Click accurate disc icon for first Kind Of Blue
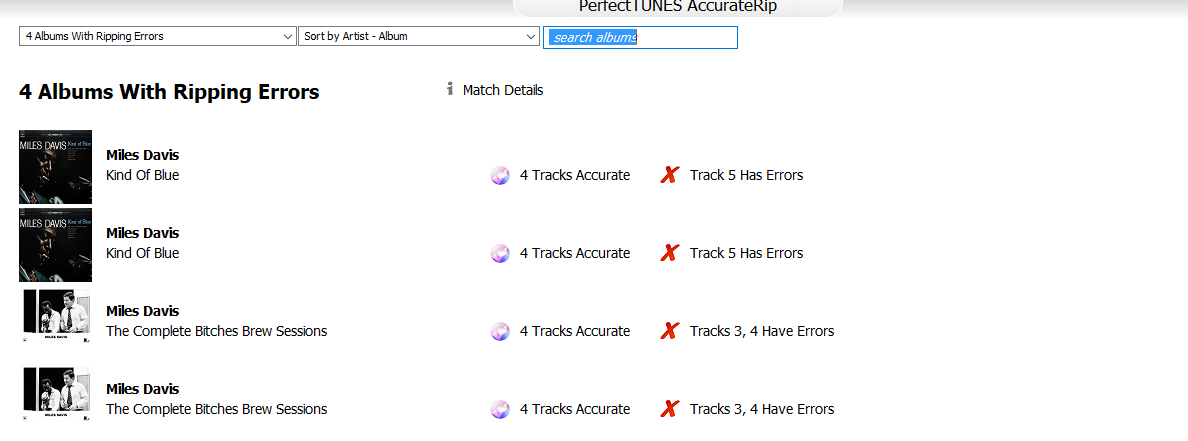1188x441 pixels. coord(500,176)
